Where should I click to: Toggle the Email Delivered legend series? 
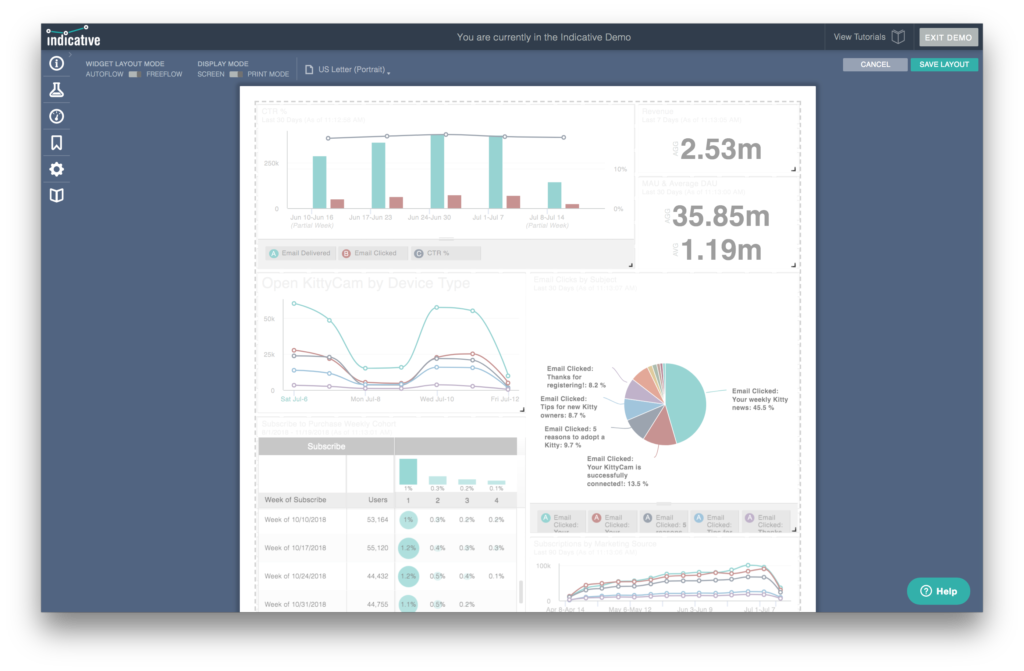pos(300,254)
